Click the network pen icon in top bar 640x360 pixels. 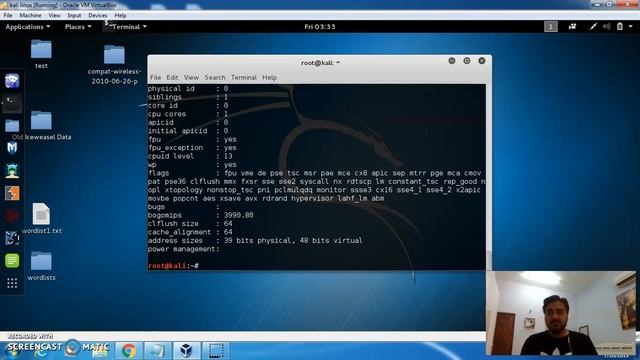(593, 27)
